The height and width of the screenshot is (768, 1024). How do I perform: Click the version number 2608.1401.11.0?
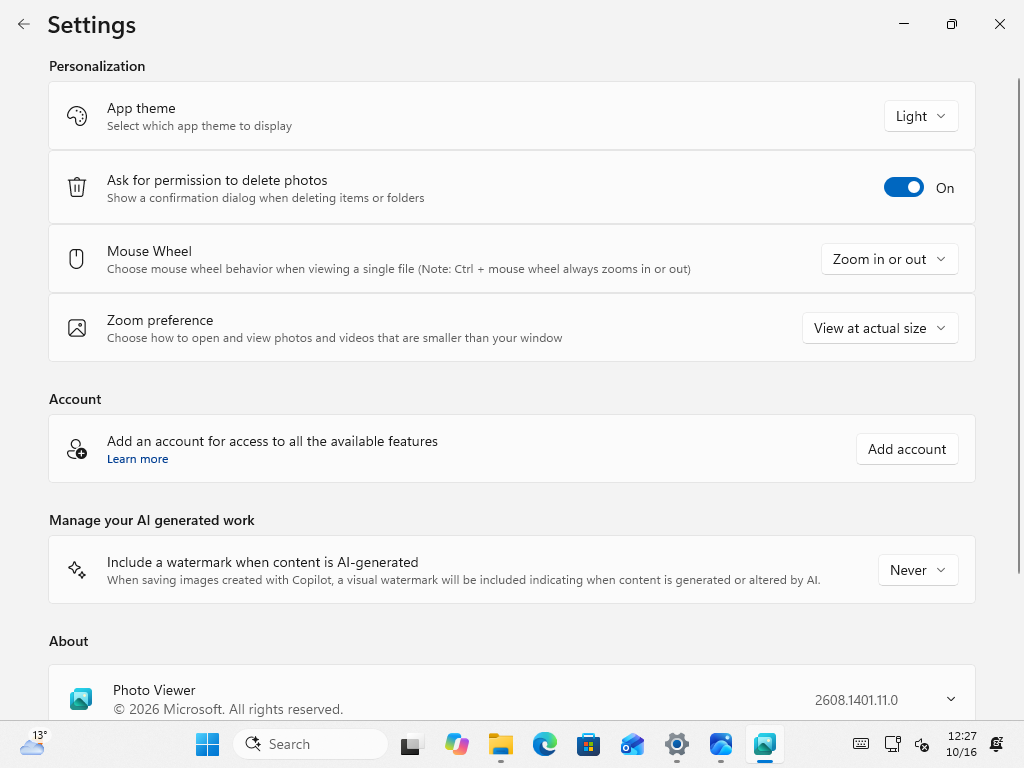[x=856, y=700]
